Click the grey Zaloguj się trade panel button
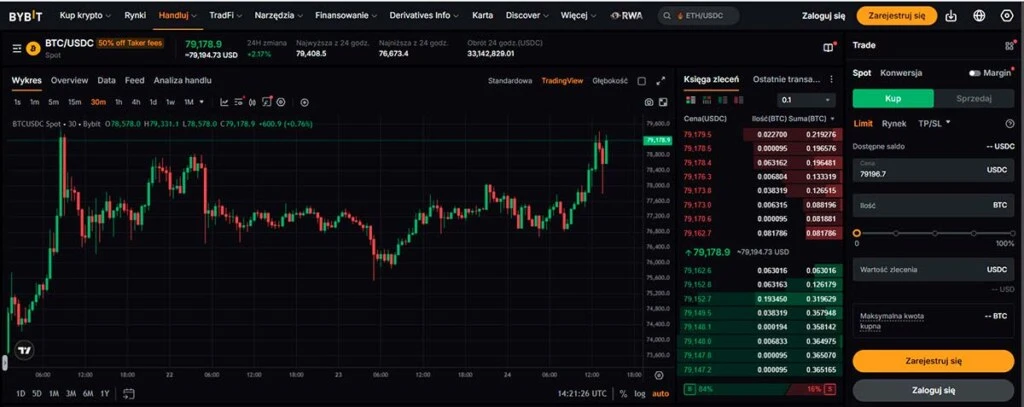1024x407 pixels. [x=933, y=391]
